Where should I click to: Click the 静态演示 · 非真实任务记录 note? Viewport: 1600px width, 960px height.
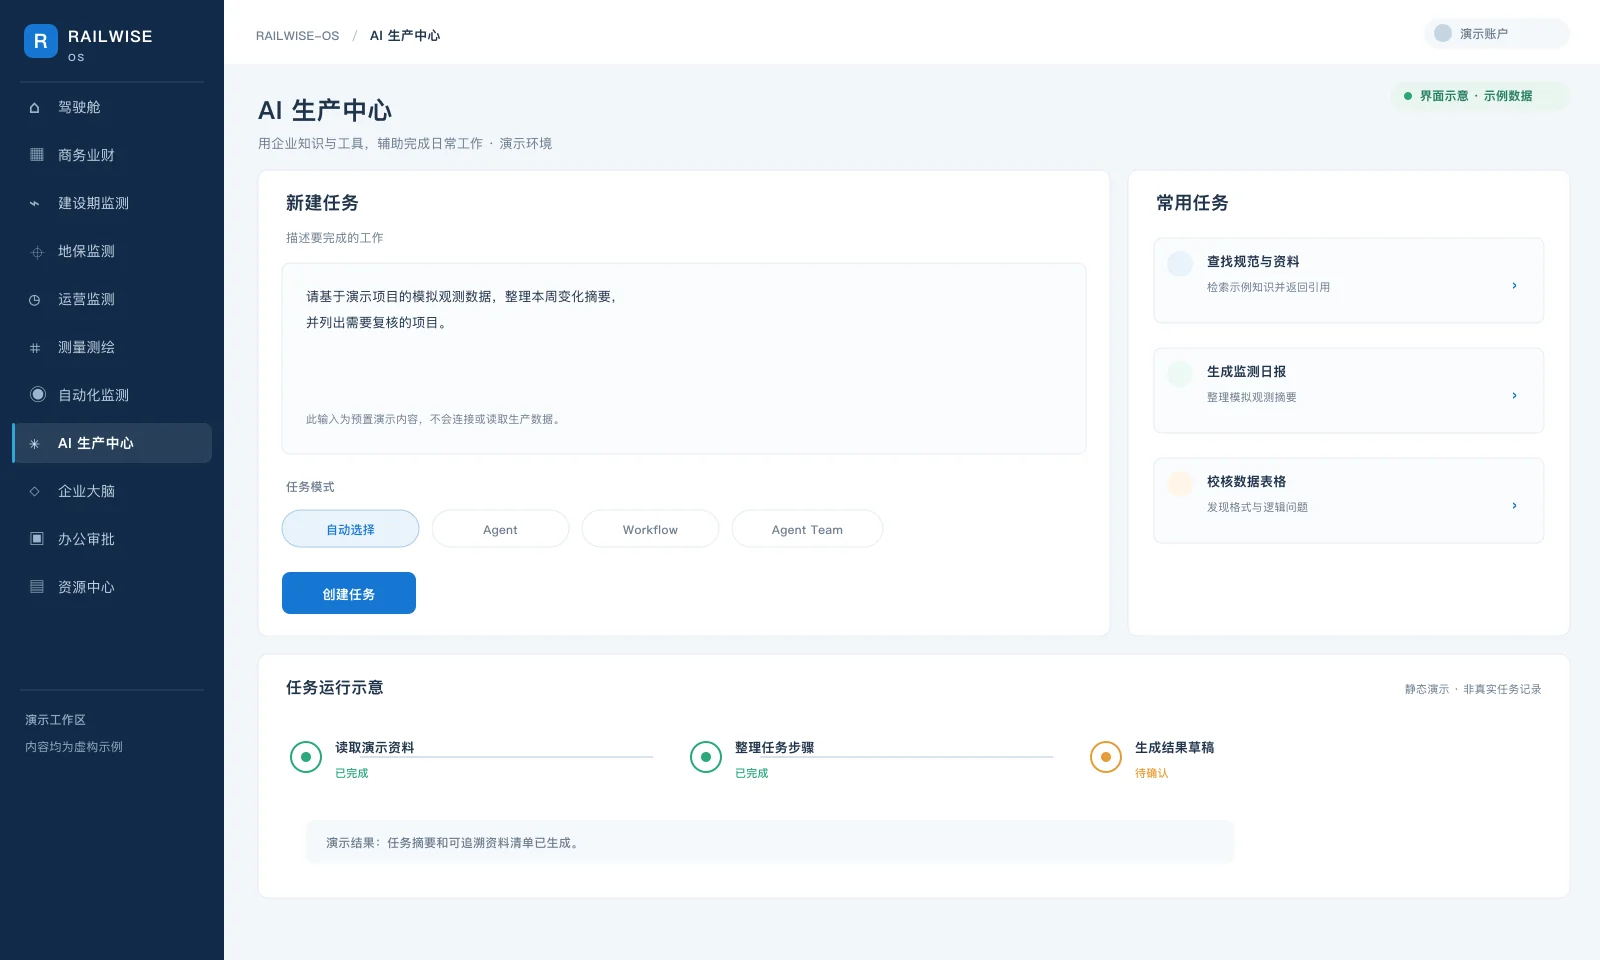tap(1473, 689)
